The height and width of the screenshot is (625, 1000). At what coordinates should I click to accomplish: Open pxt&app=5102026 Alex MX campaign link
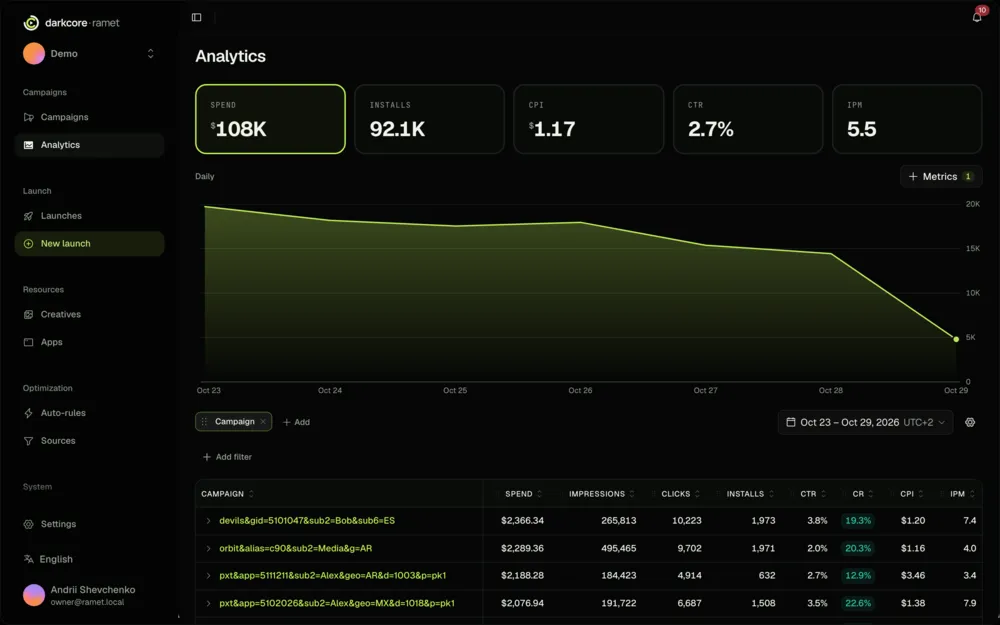337,603
